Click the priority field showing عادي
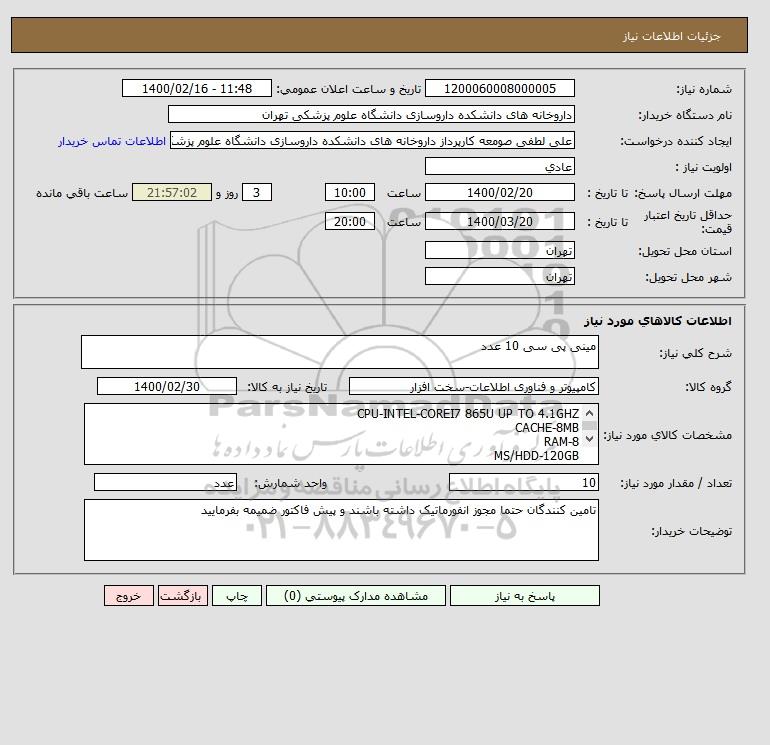 pos(499,166)
